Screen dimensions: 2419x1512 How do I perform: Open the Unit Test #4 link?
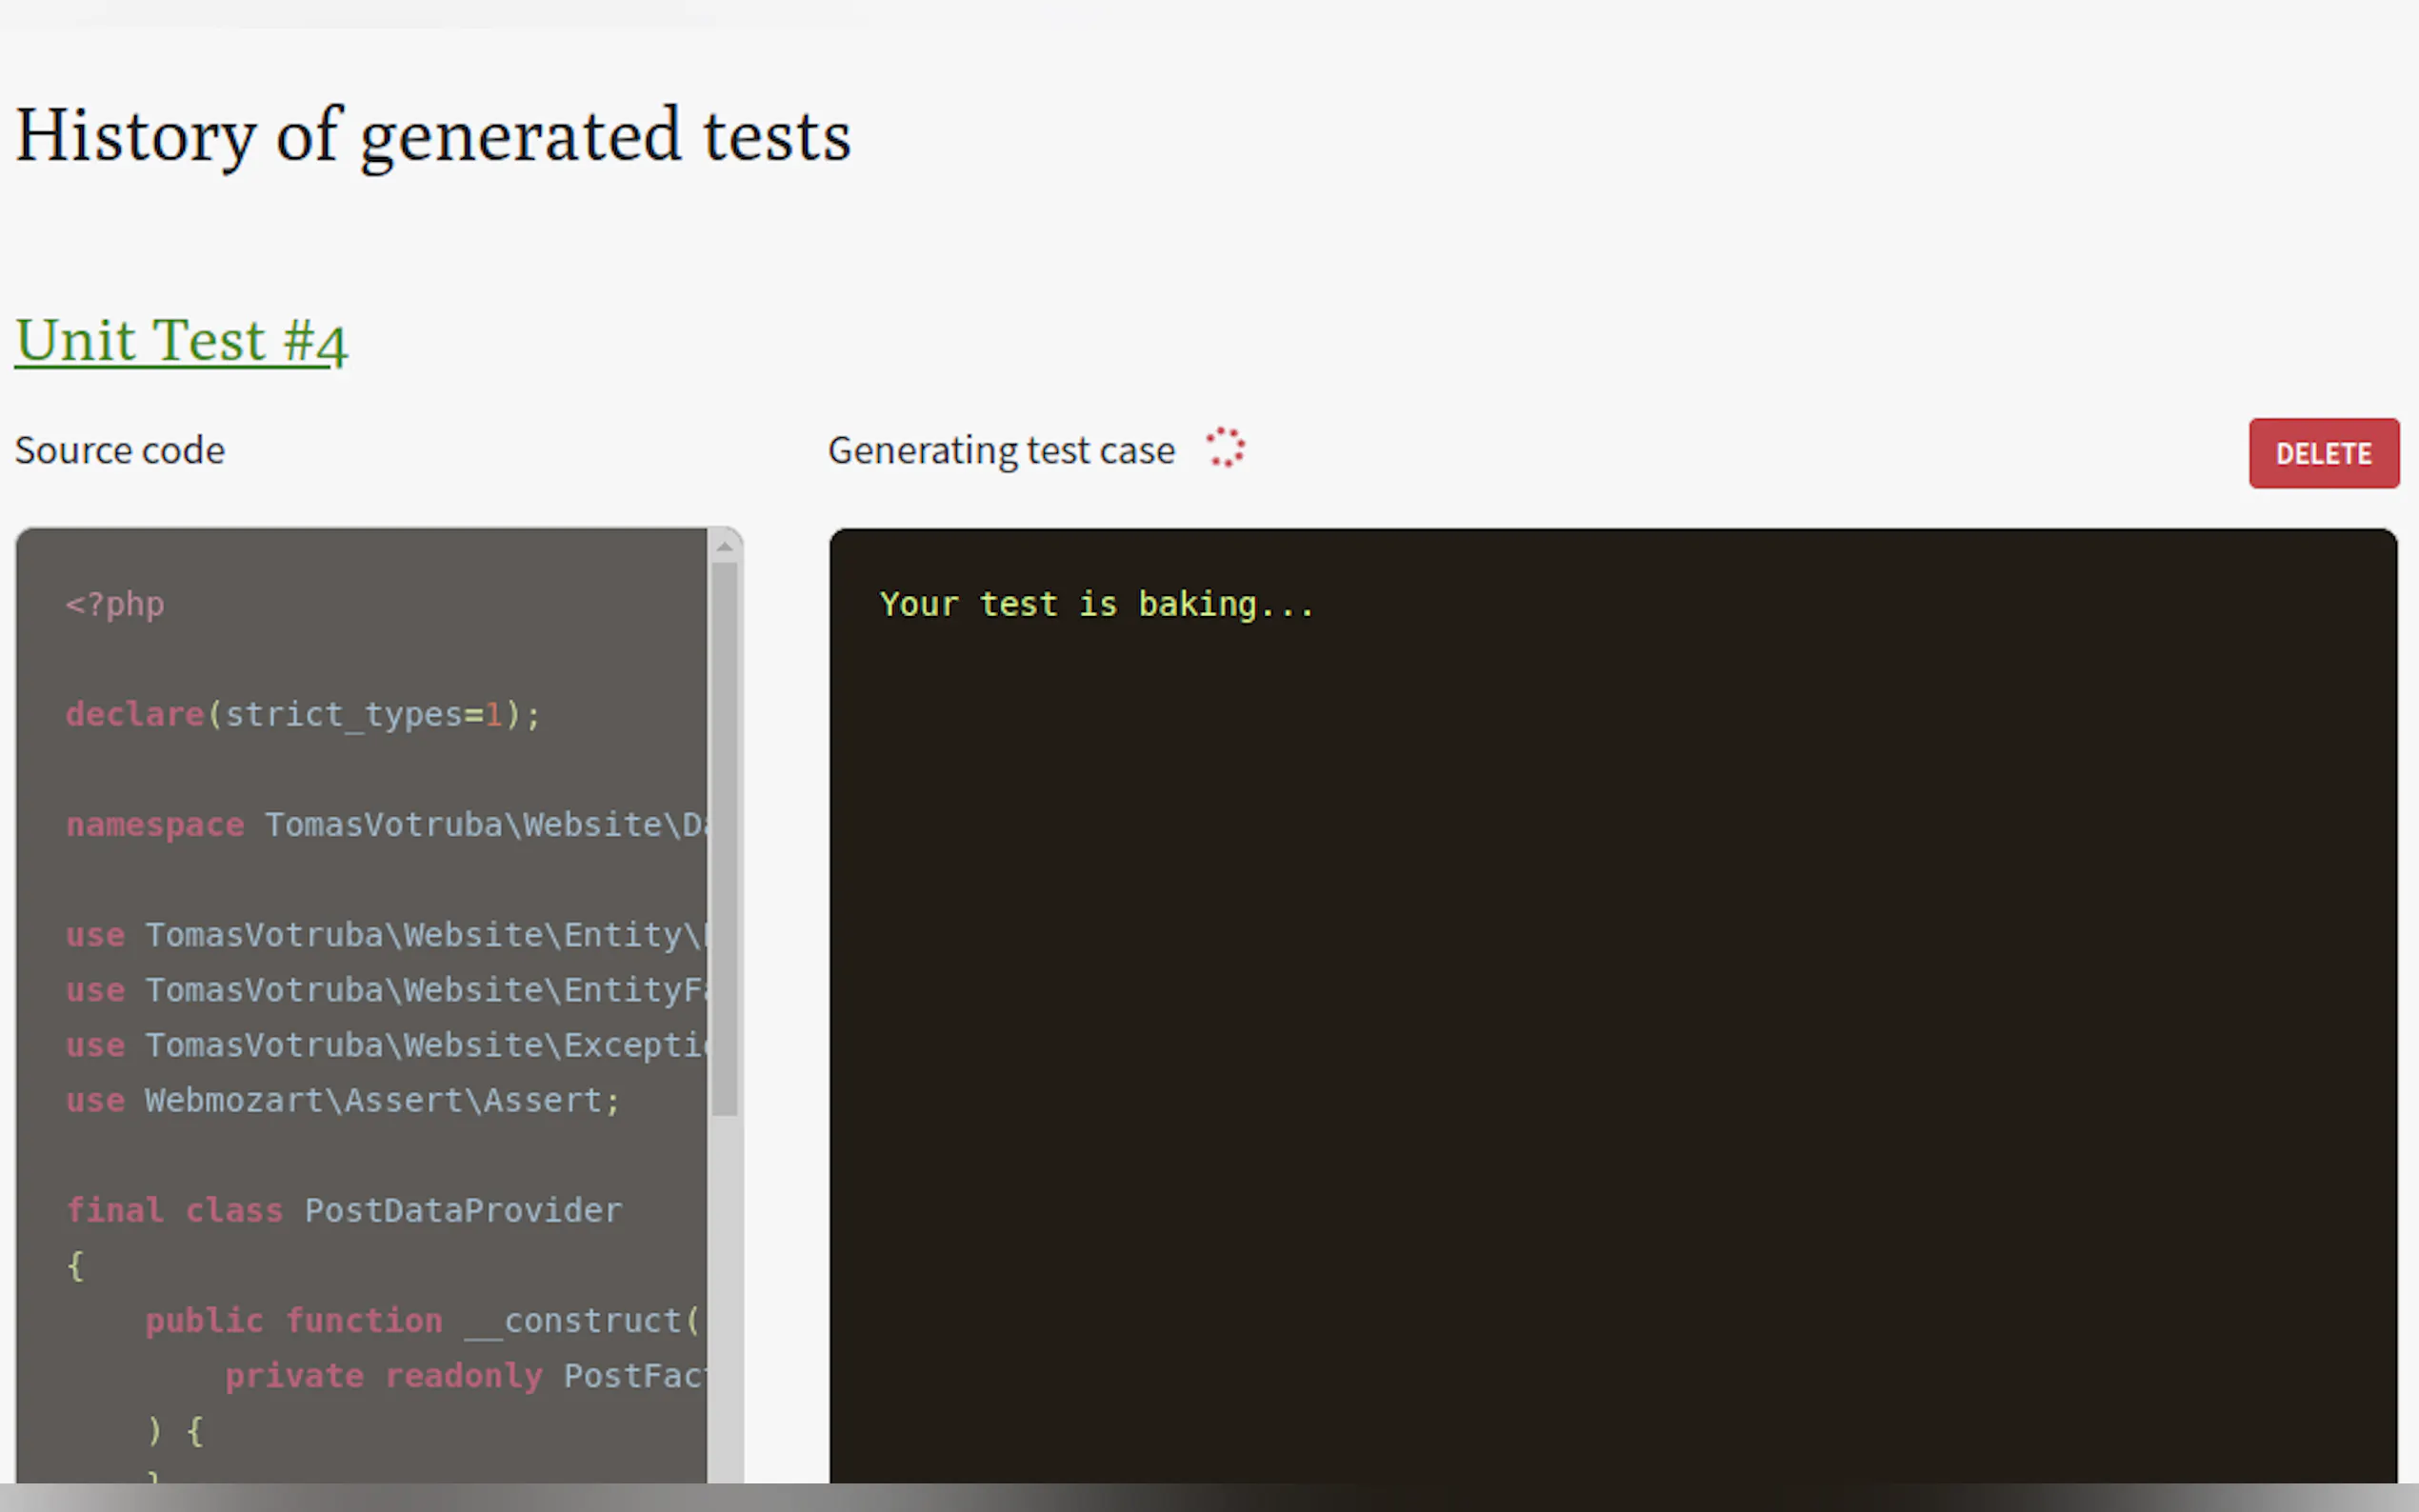coord(181,340)
